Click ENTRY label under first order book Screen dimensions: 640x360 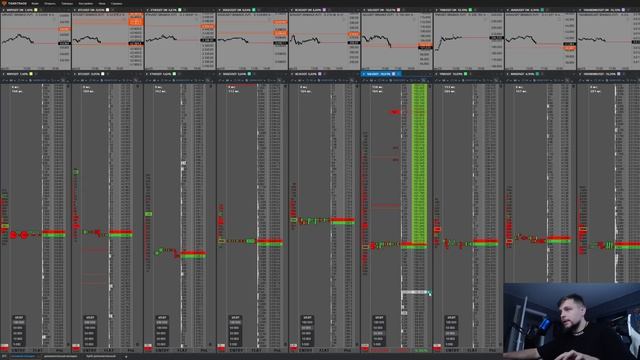point(18,350)
